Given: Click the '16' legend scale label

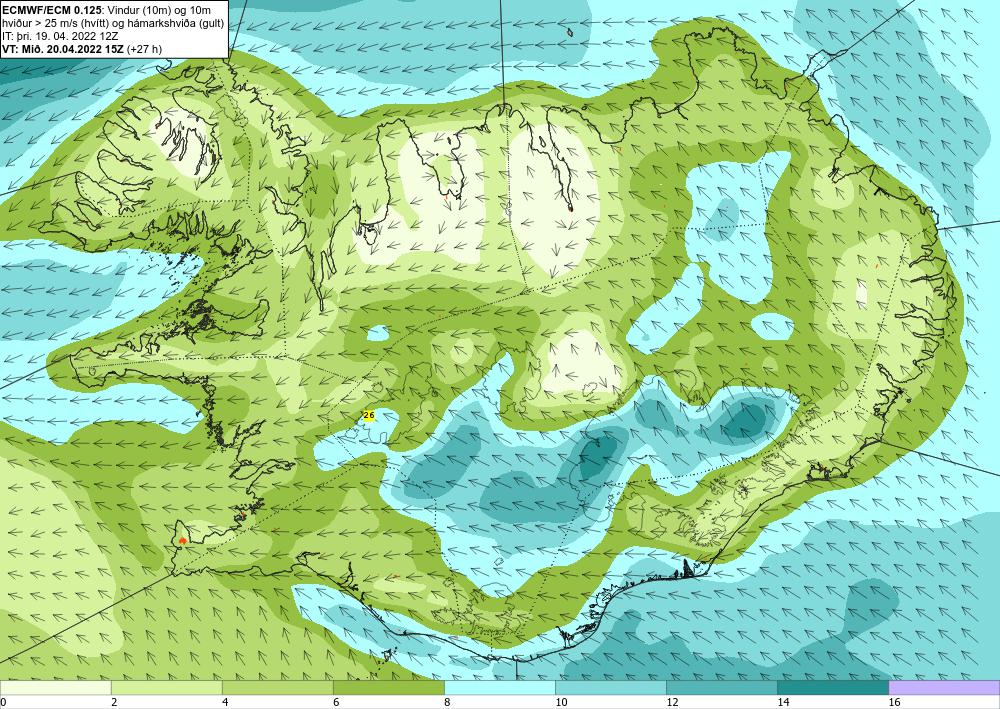Looking at the screenshot, I should click(x=894, y=702).
